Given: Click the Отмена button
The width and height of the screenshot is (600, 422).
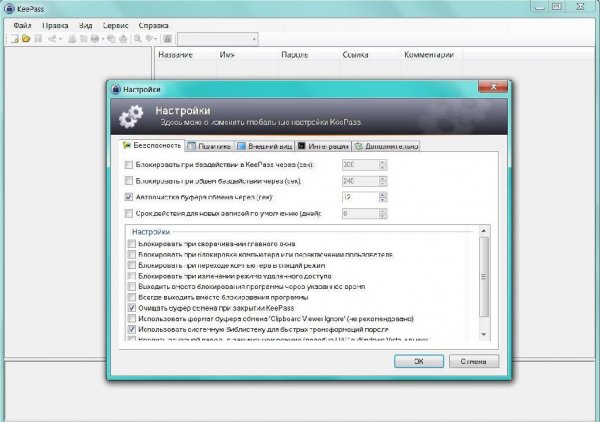Looking at the screenshot, I should click(x=474, y=361).
